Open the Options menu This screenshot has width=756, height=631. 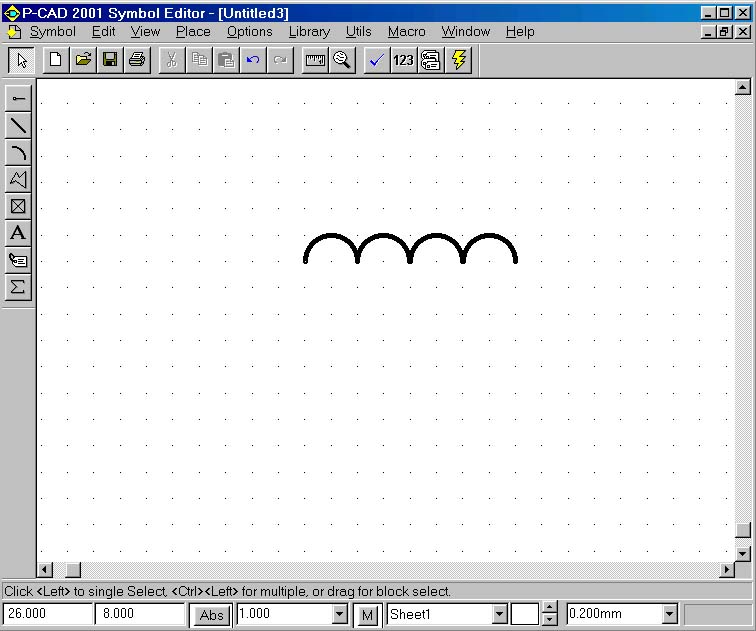pos(249,32)
